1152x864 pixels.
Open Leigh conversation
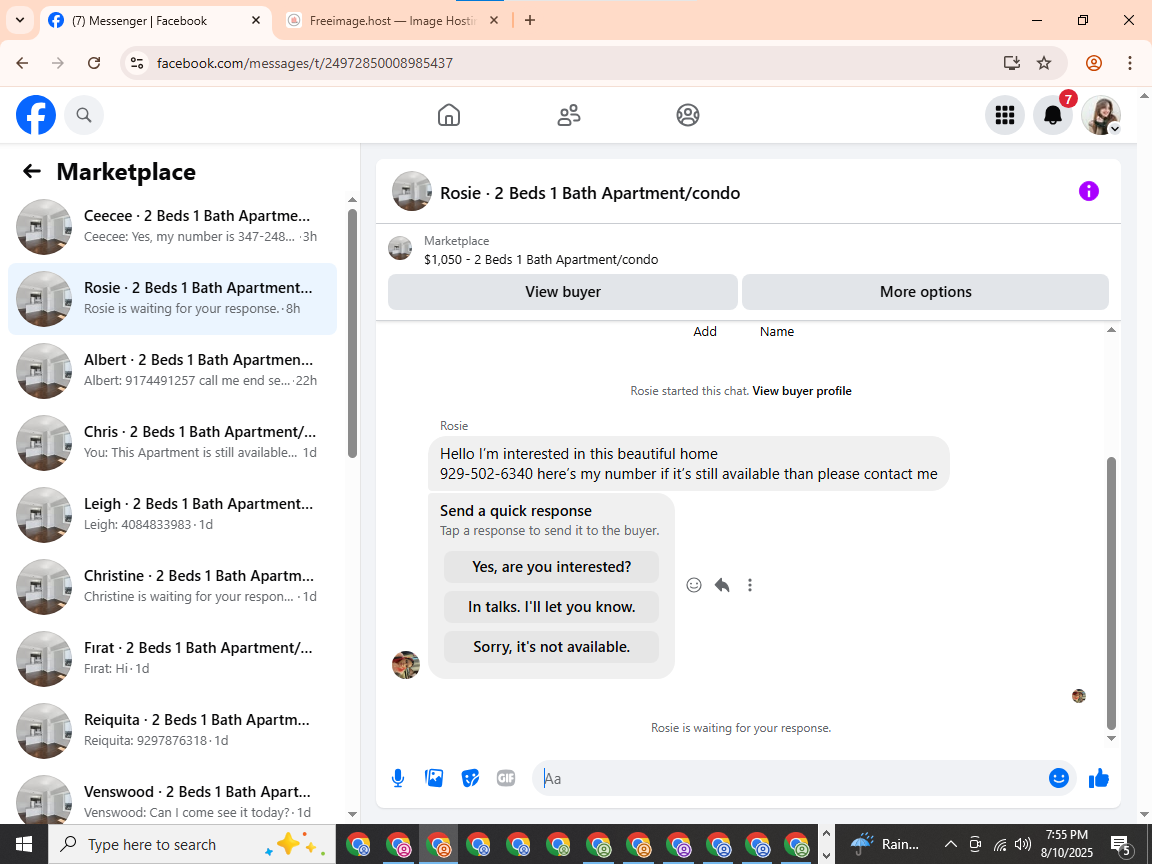click(173, 515)
